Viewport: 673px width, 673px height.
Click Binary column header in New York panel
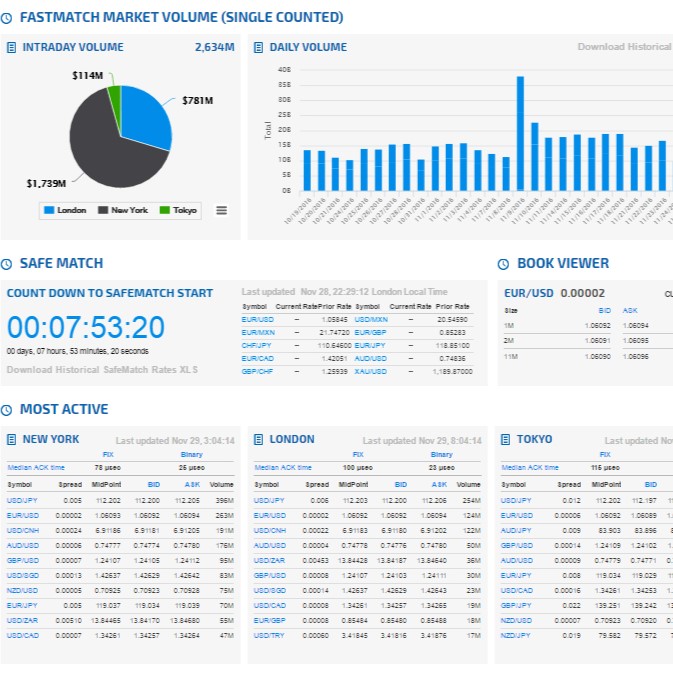tap(191, 454)
